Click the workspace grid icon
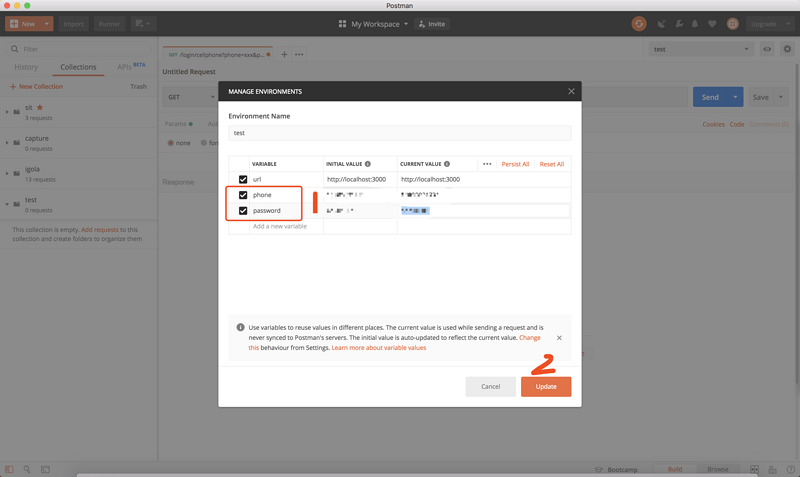The width and height of the screenshot is (800, 477). click(x=342, y=24)
